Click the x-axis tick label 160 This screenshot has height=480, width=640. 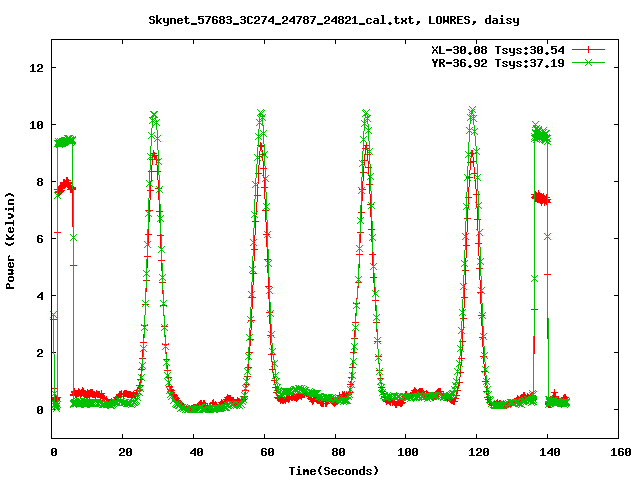pos(621,452)
